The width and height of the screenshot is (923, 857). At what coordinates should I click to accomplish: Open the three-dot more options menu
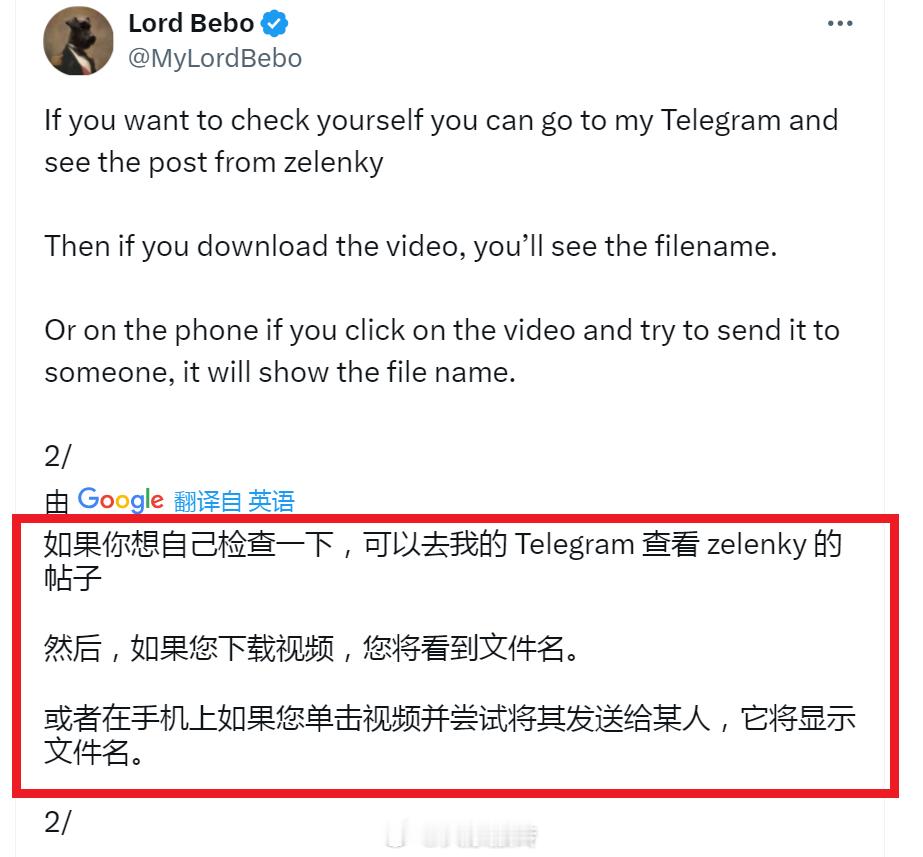coord(839,24)
